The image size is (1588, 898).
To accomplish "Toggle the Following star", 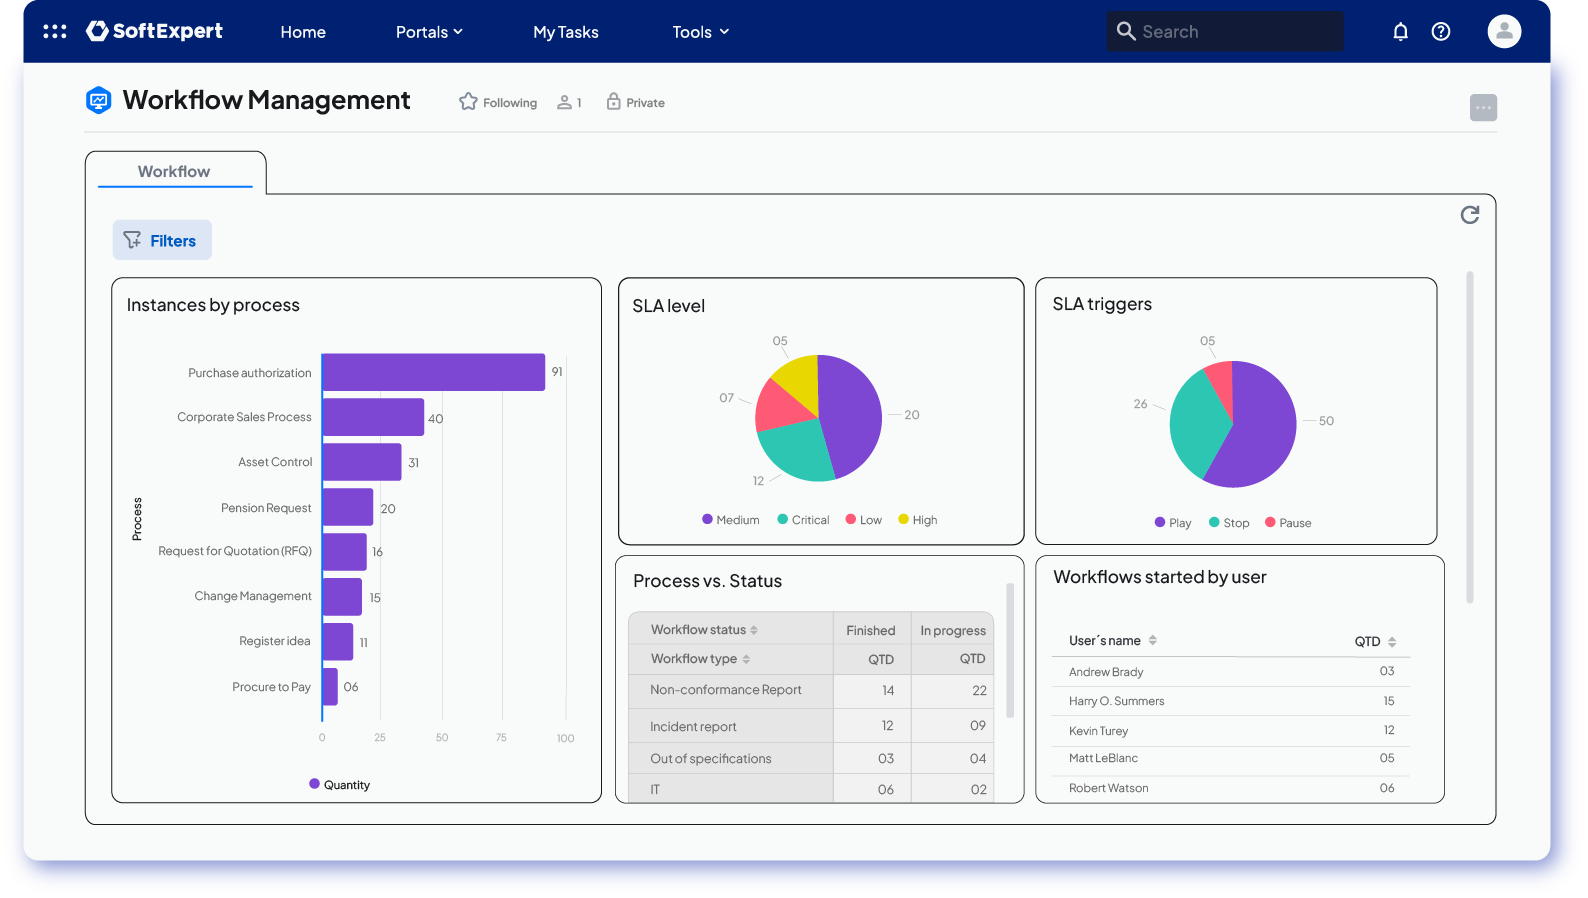I will click(x=468, y=102).
